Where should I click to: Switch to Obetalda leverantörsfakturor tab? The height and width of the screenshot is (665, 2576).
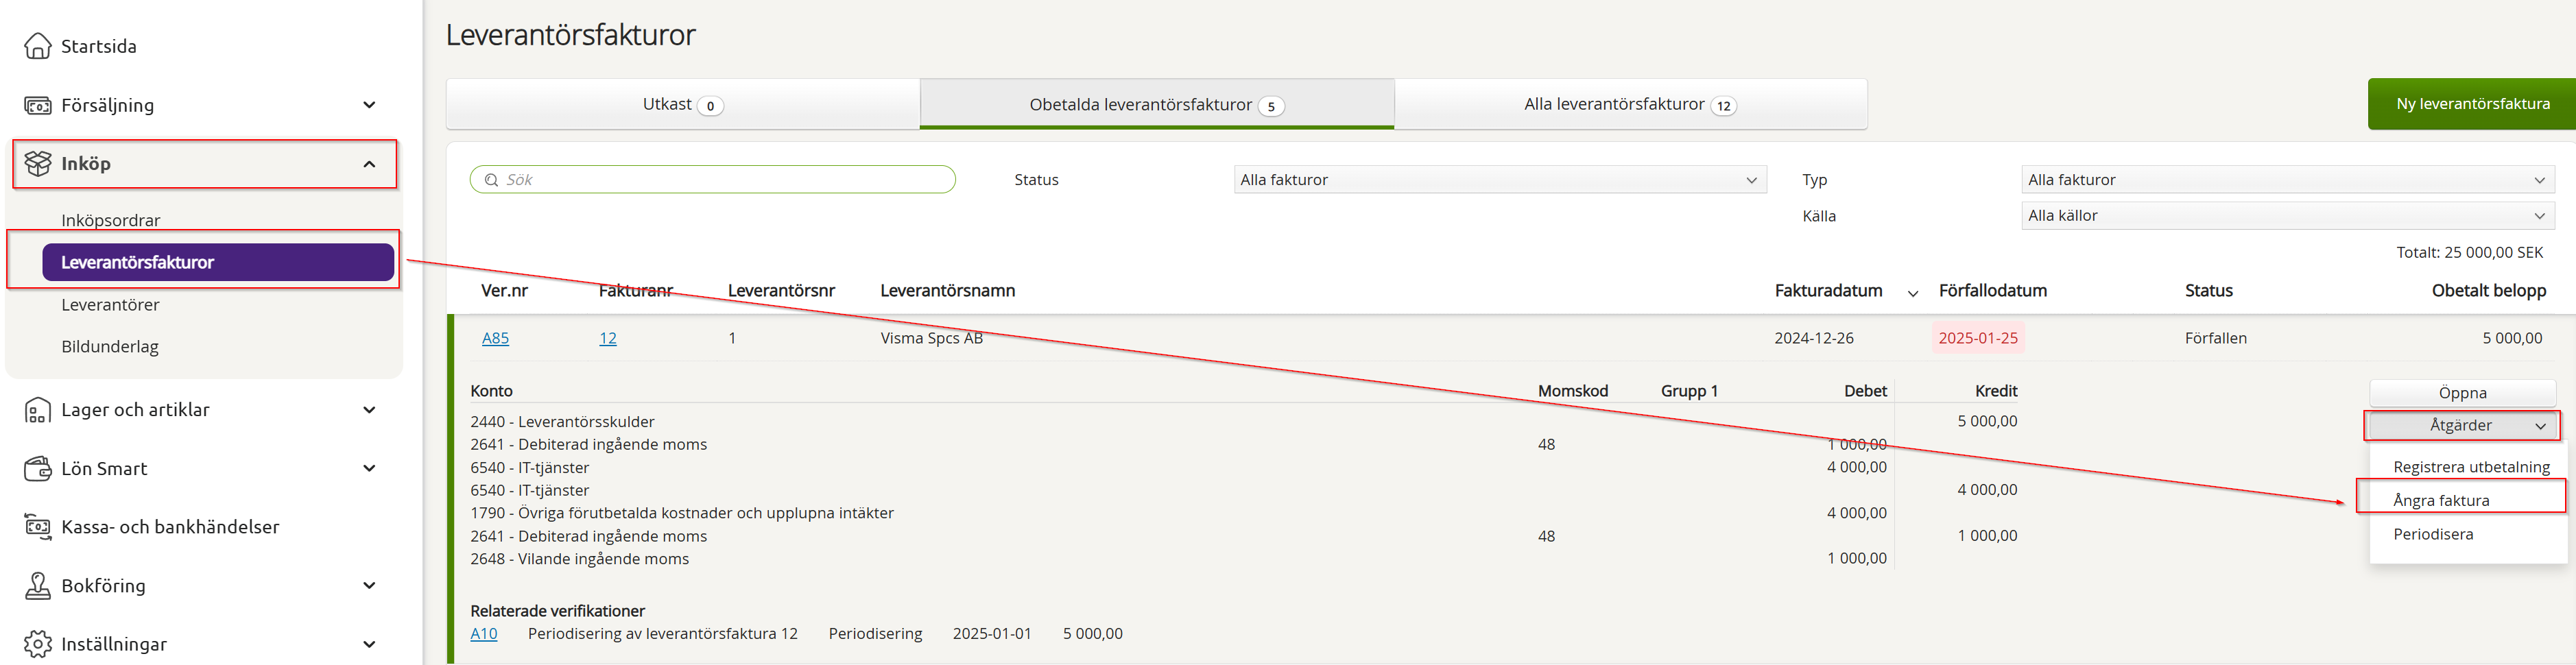pos(1157,104)
